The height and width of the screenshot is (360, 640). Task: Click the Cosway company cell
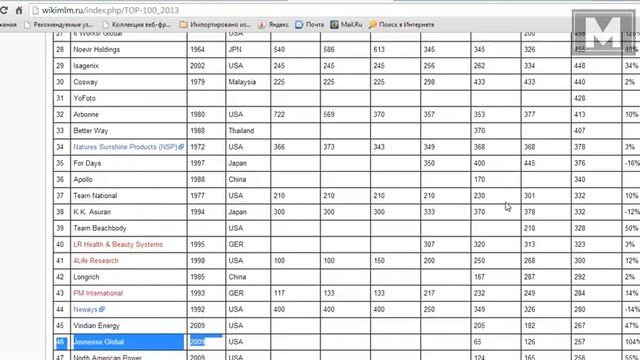pos(129,82)
